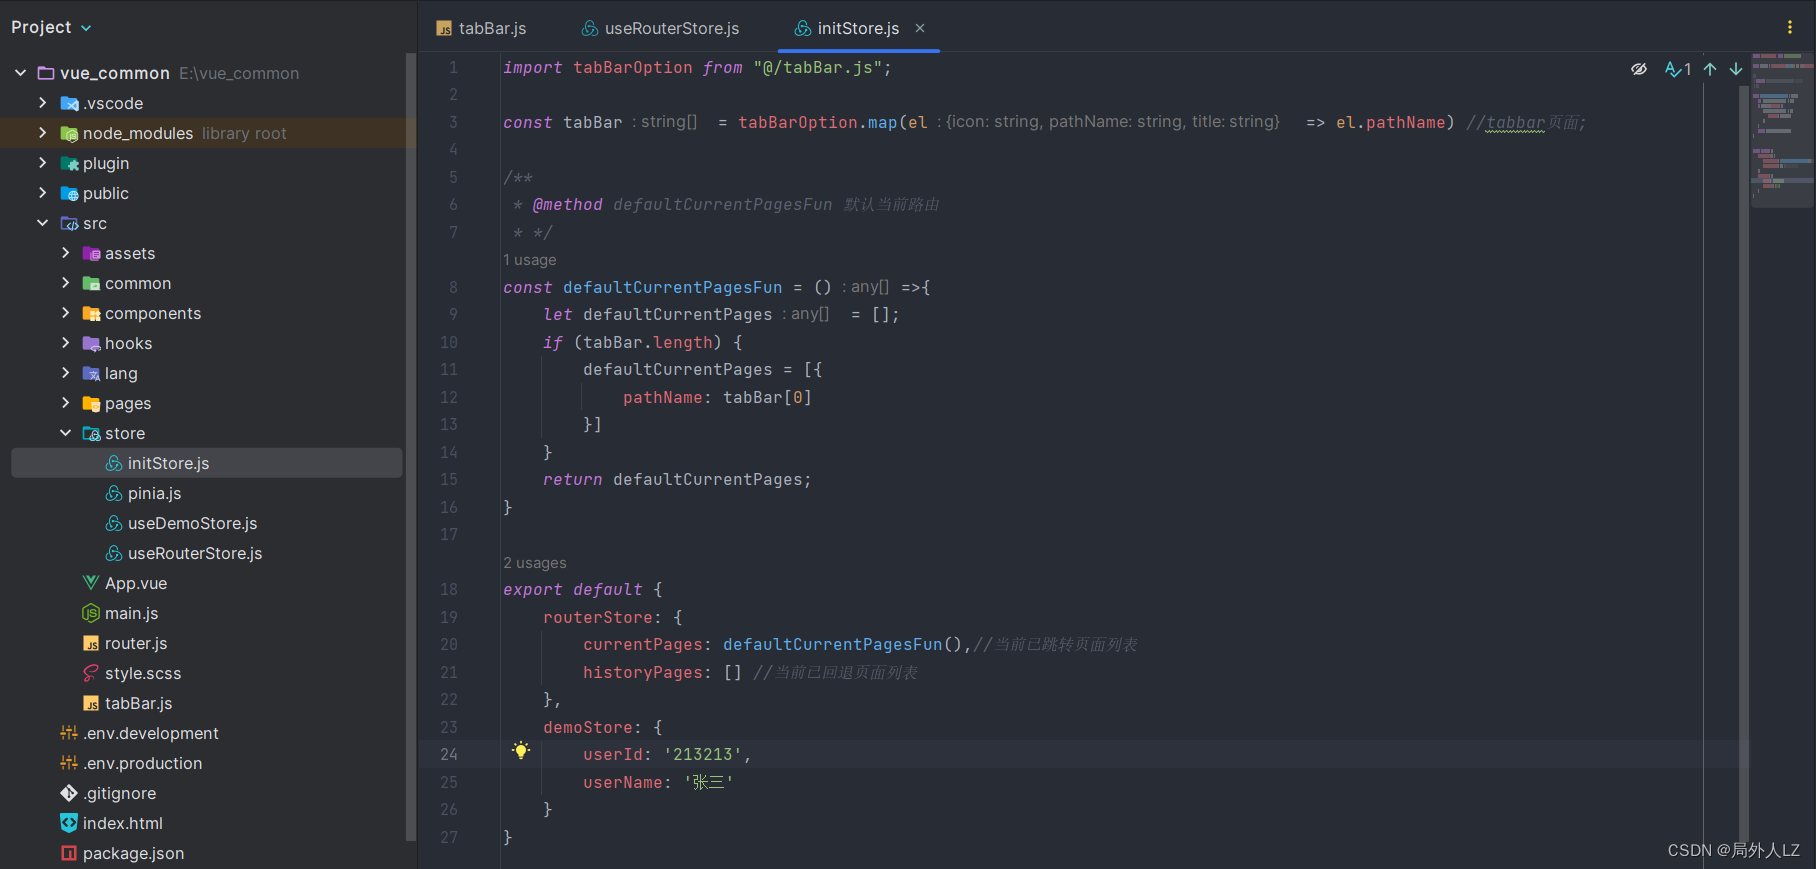Click the package.json file icon
Viewport: 1816px width, 869px height.
pos(69,853)
